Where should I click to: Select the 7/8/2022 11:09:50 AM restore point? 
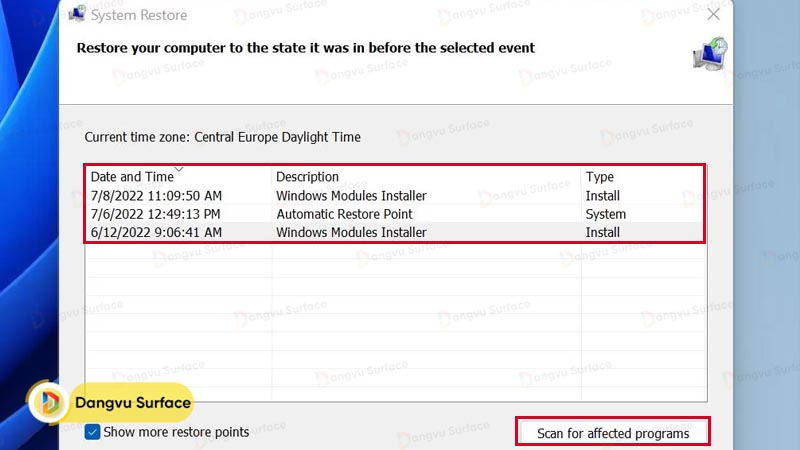click(x=156, y=196)
